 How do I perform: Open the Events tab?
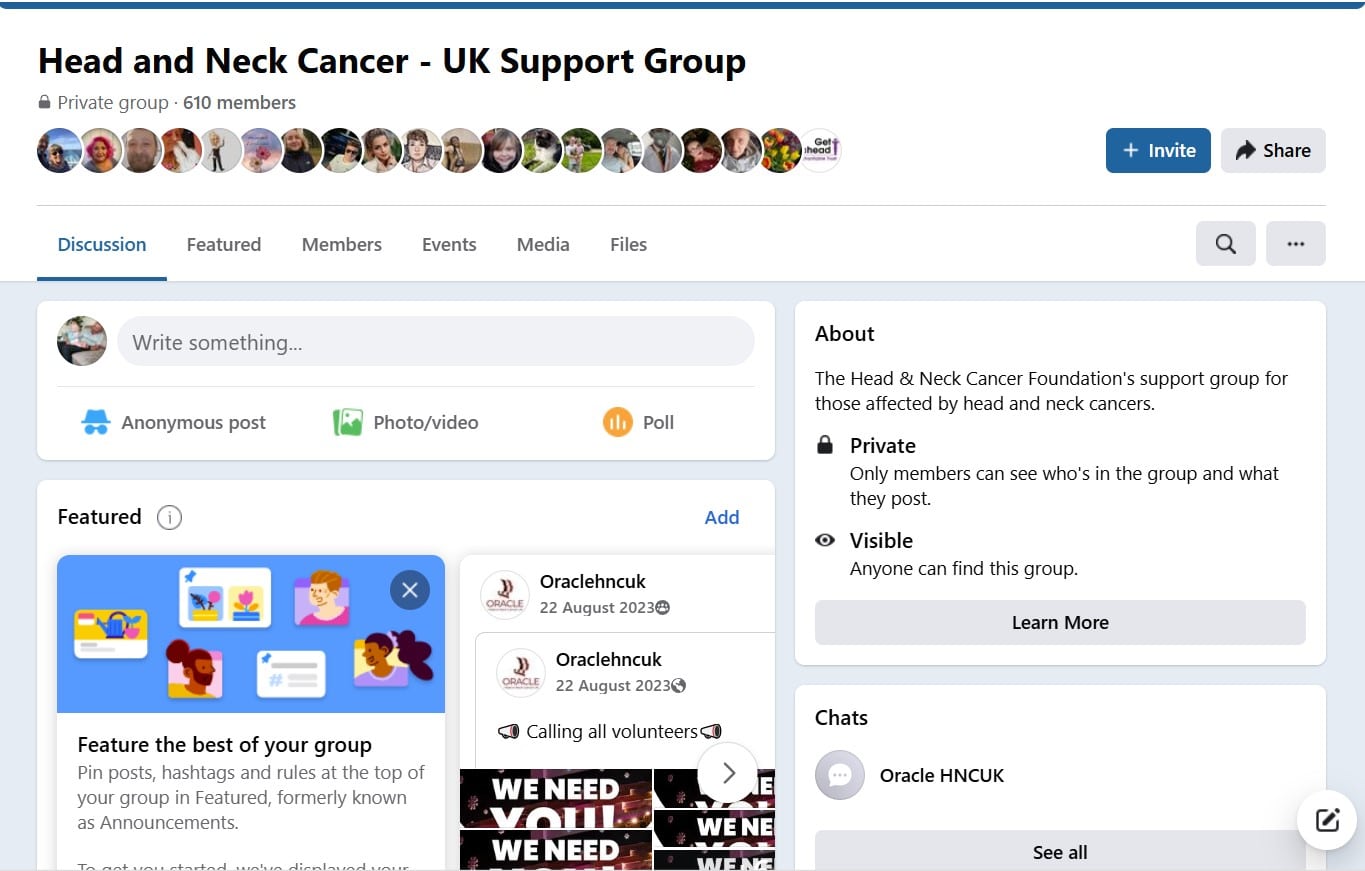tap(449, 244)
